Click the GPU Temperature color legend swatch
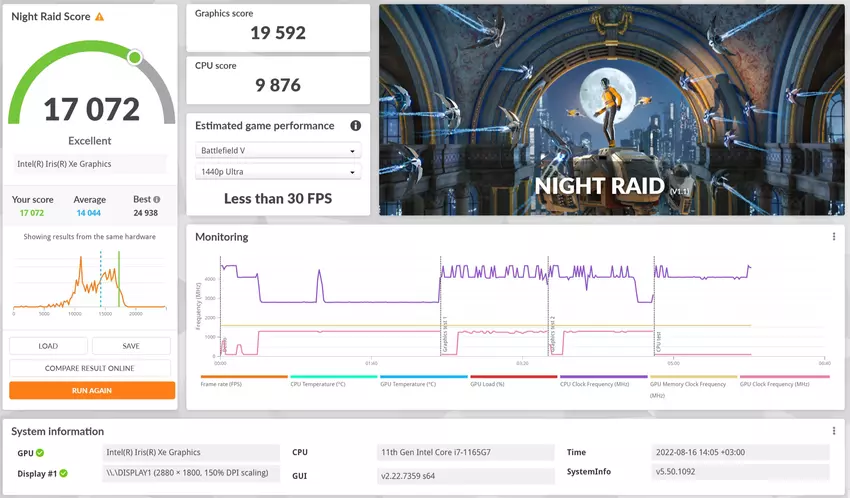The height and width of the screenshot is (498, 850). [x=424, y=377]
